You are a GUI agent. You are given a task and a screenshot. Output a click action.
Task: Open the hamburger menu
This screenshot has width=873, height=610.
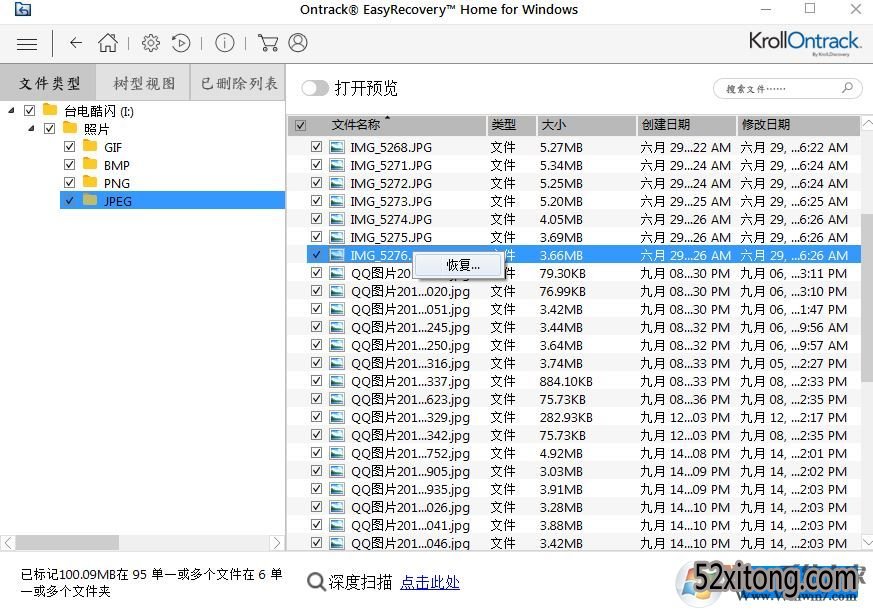(27, 44)
